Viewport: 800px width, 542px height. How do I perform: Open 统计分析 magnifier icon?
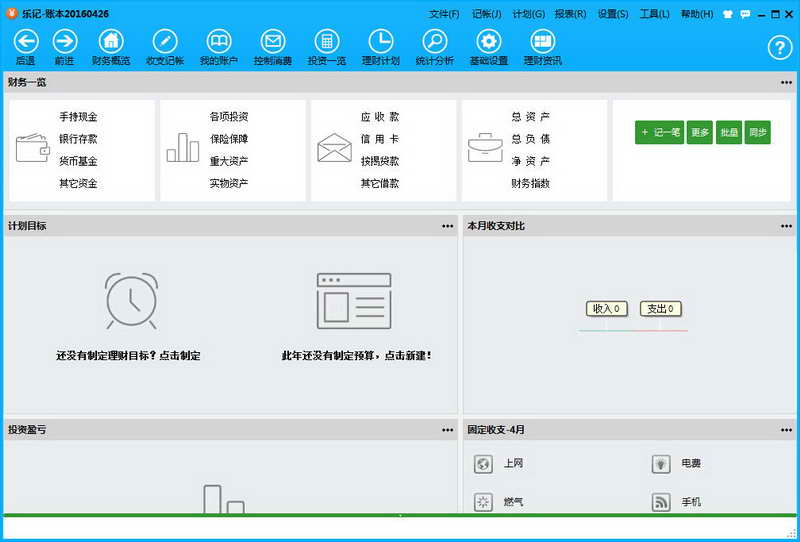pos(434,41)
